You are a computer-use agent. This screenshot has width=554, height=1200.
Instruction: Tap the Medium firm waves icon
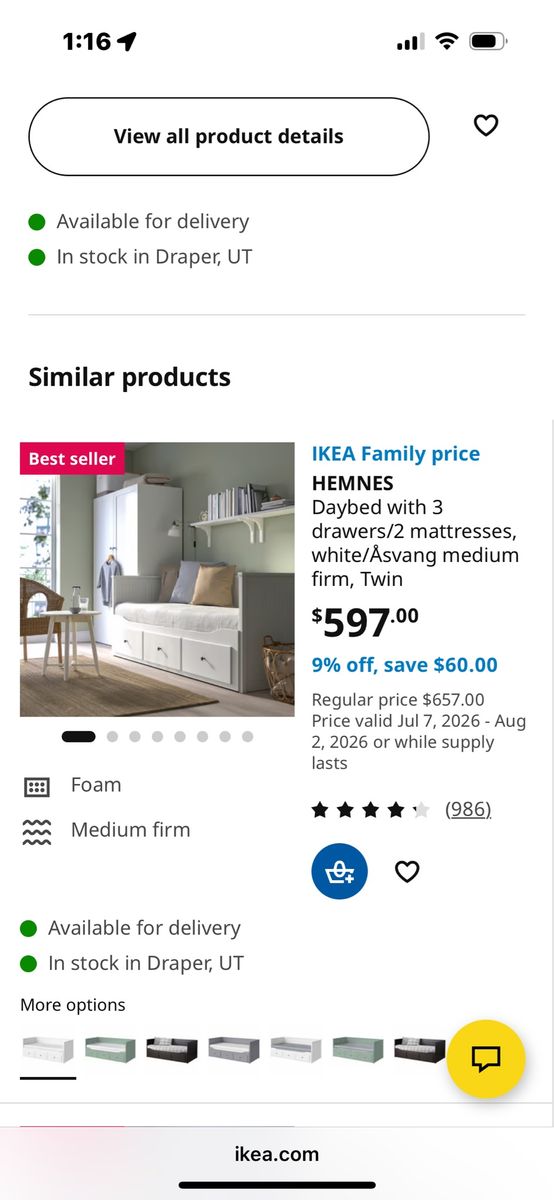36,831
